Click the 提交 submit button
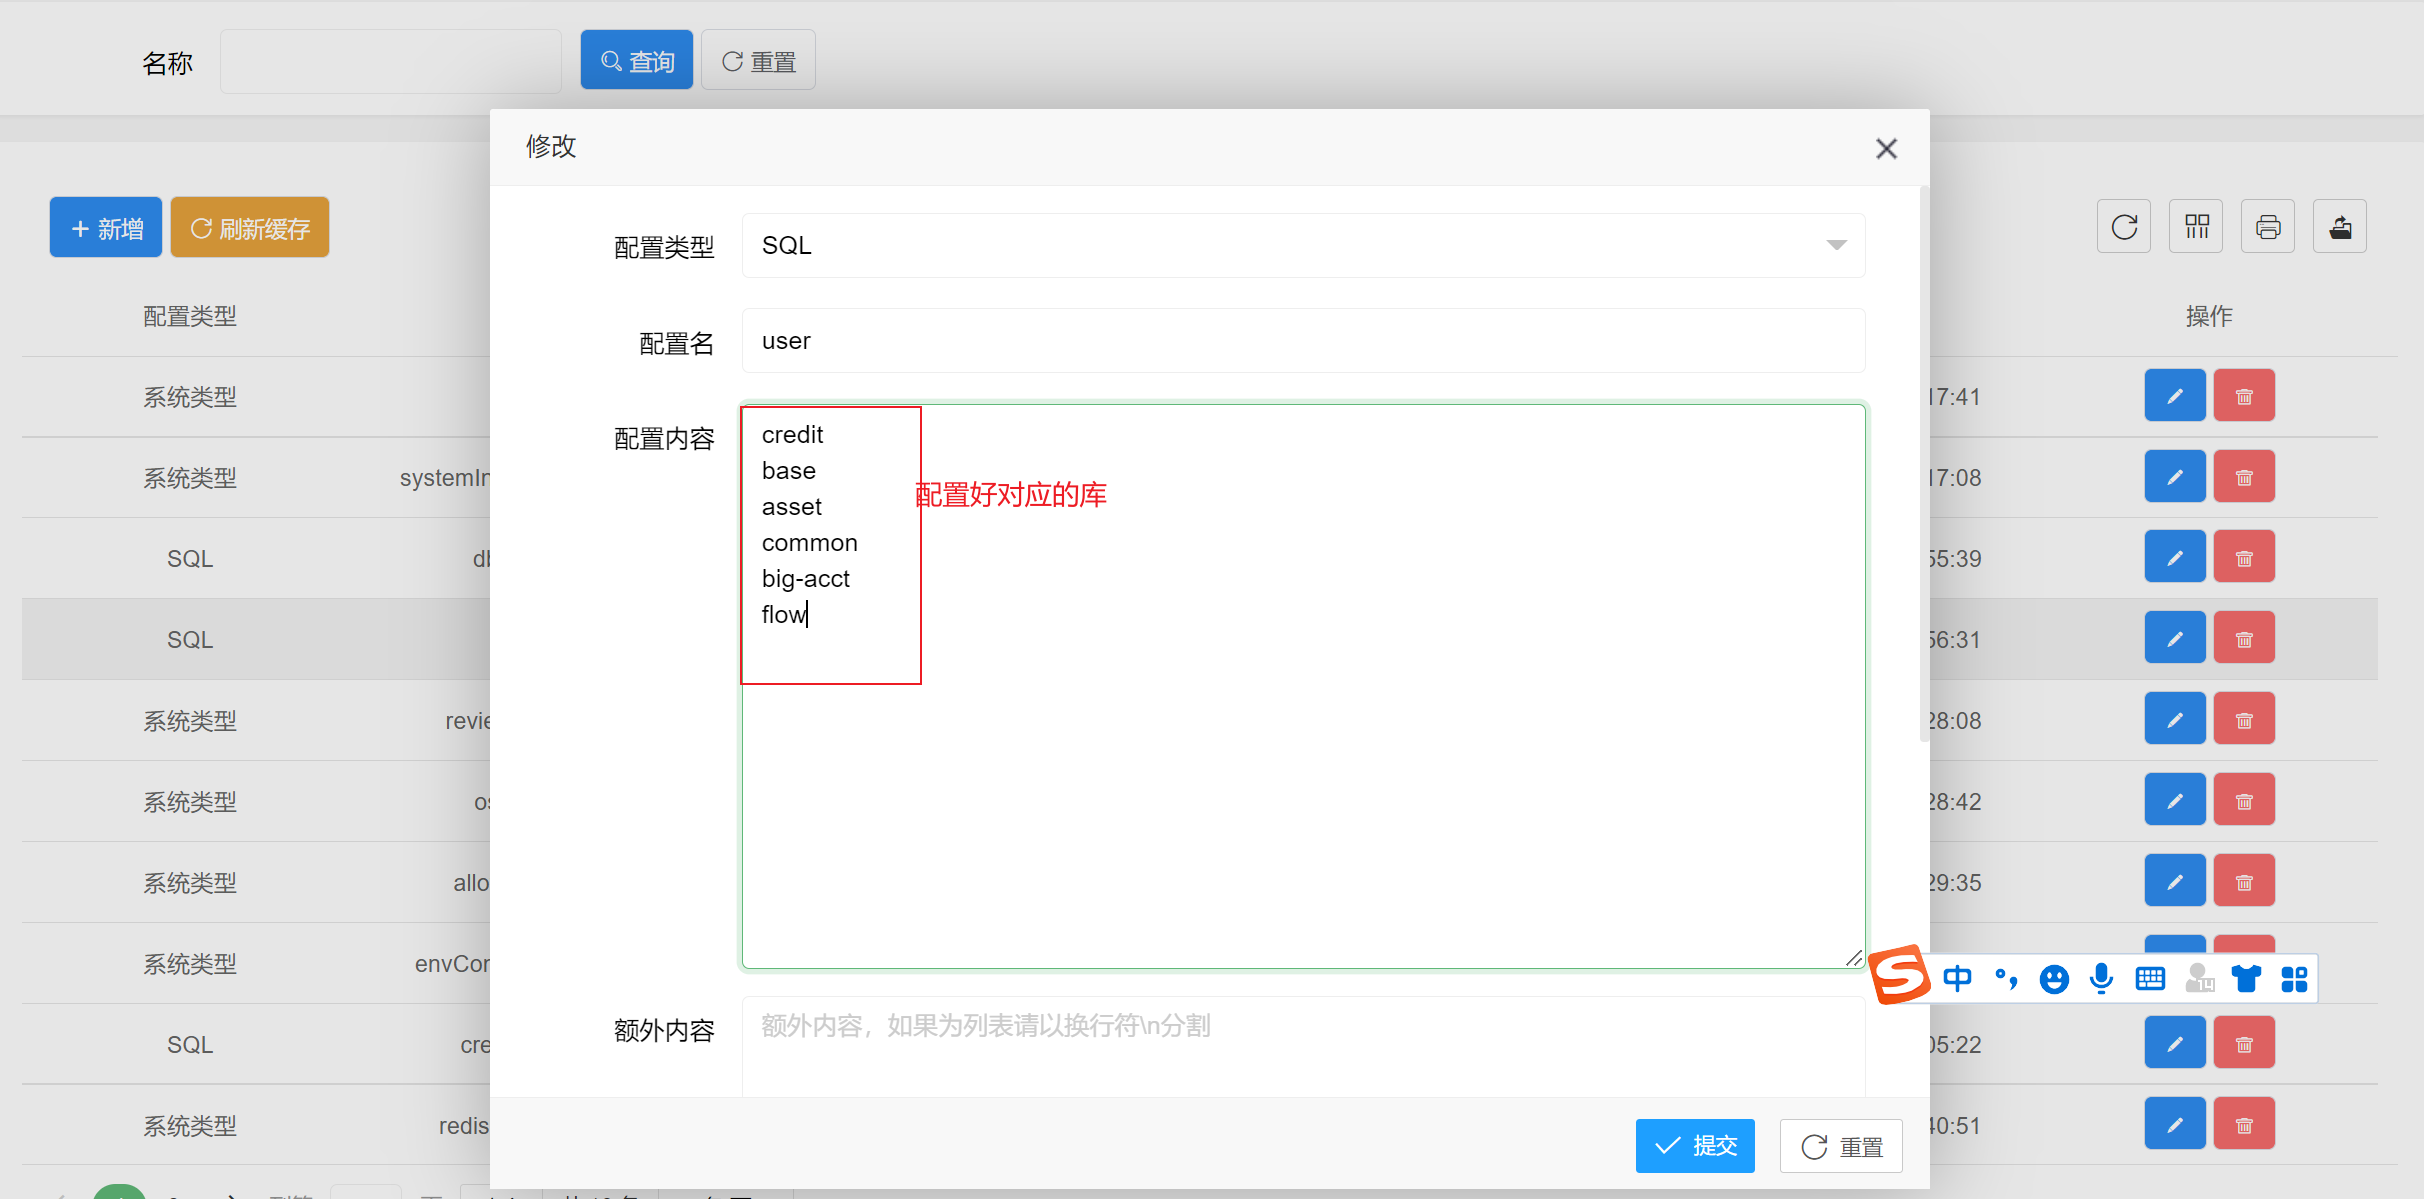This screenshot has height=1199, width=2424. click(1695, 1145)
